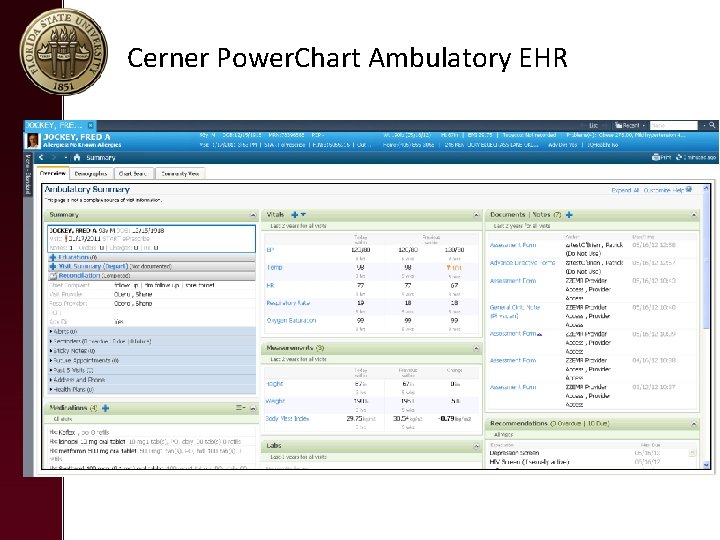Add a medication with the Medications plus icon

tap(106, 408)
